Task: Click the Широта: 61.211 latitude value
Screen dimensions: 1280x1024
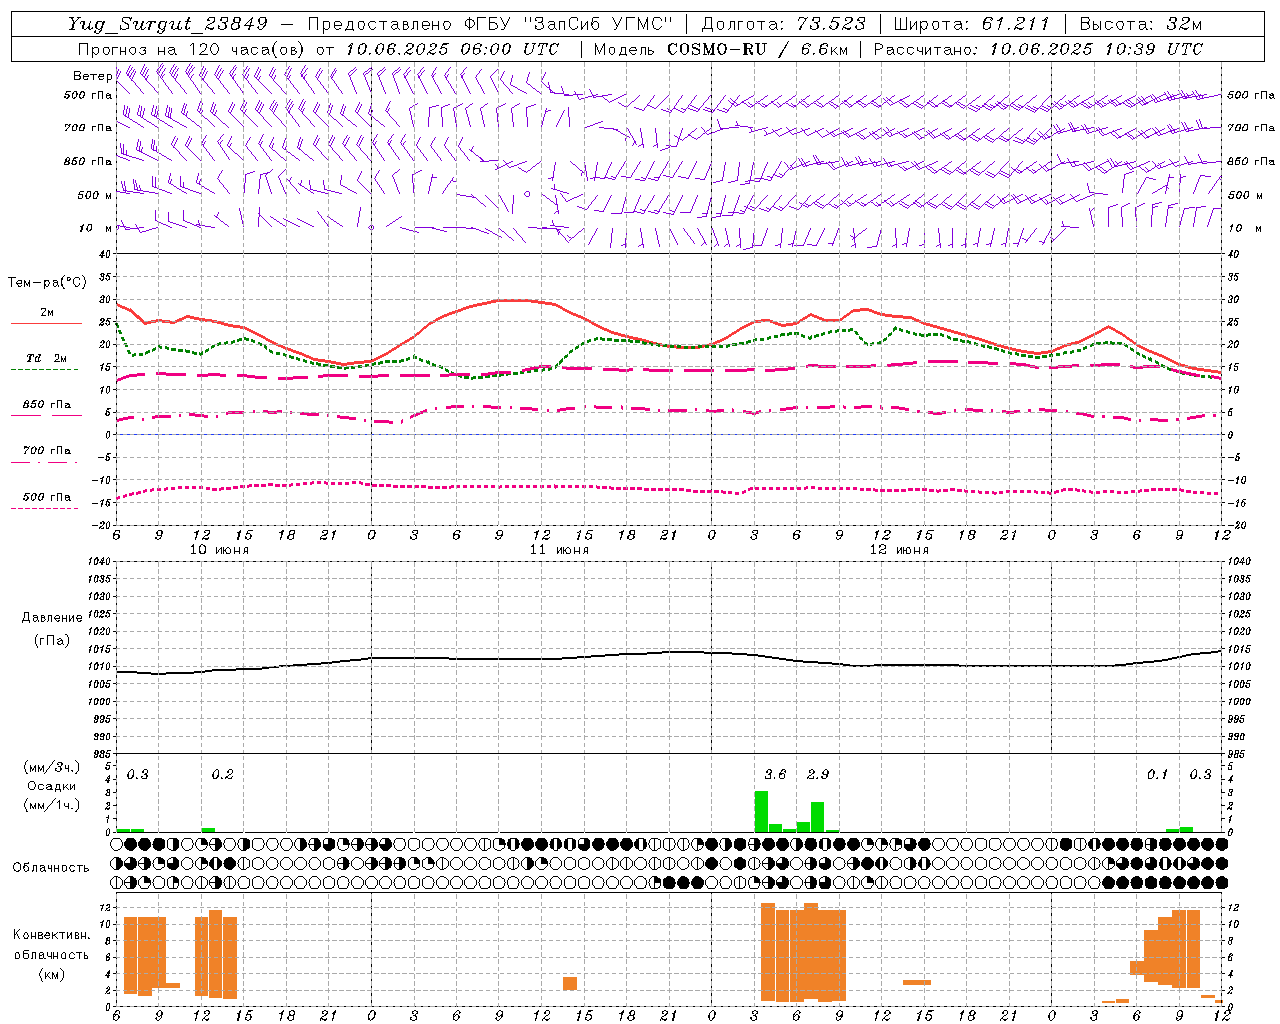Action: 971,24
